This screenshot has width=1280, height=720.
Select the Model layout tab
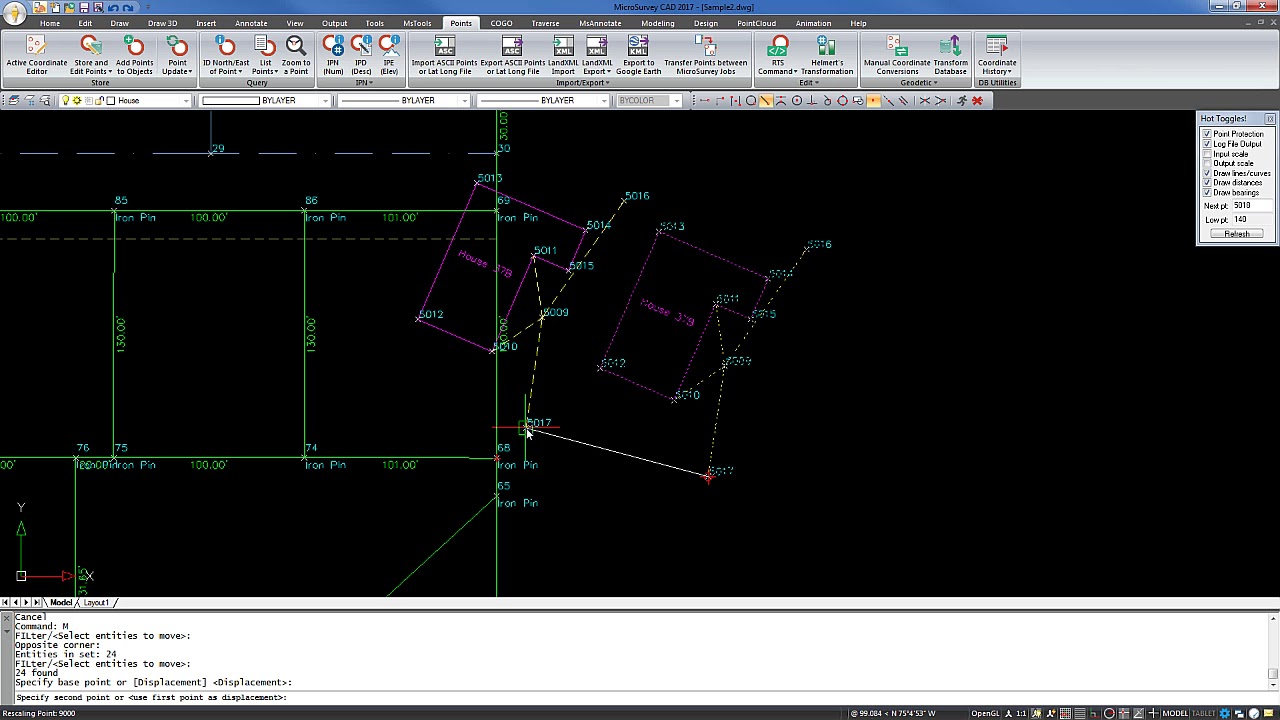click(61, 602)
